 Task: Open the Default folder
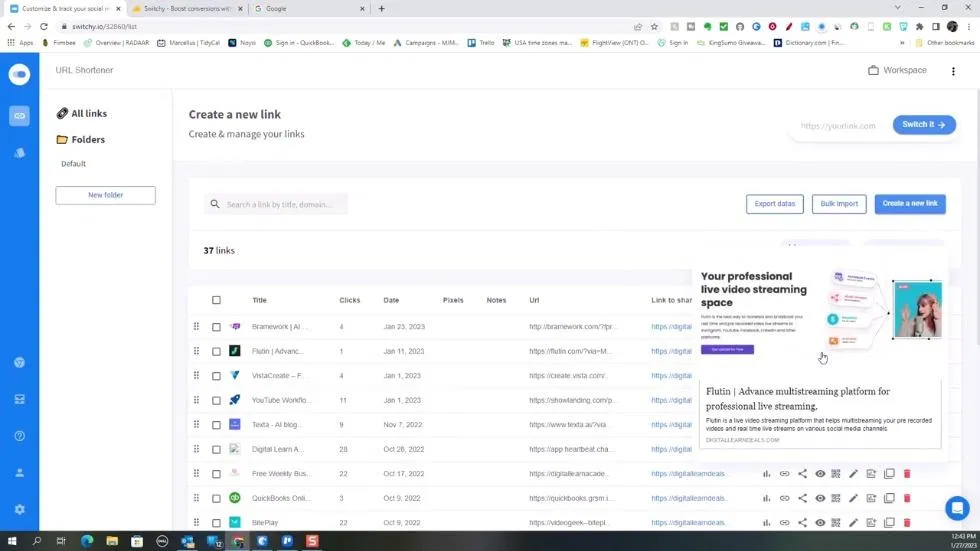[73, 164]
